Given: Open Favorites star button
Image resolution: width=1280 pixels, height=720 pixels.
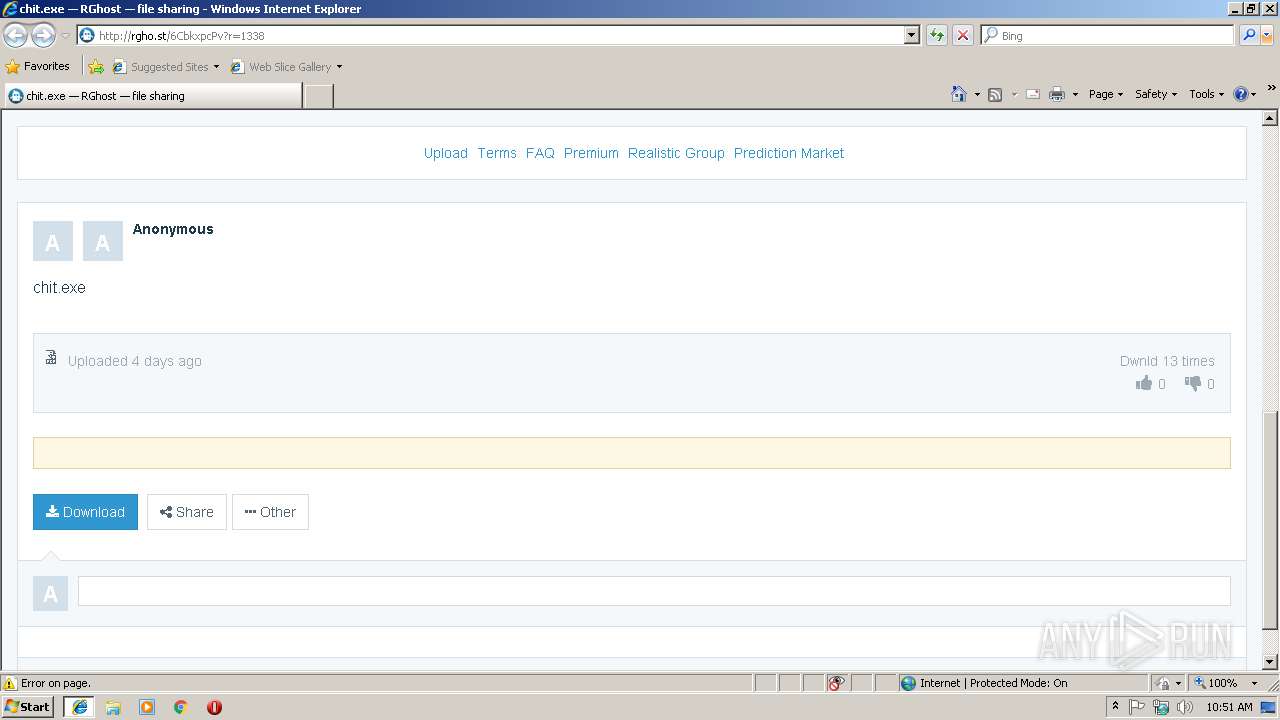Looking at the screenshot, I should (x=38, y=66).
